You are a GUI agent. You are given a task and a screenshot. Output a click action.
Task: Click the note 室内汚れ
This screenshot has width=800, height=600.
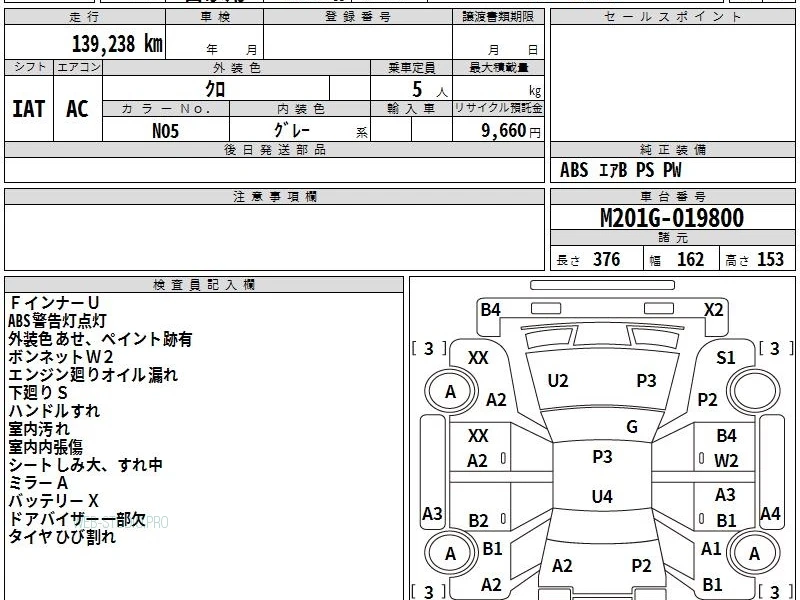(x=39, y=429)
